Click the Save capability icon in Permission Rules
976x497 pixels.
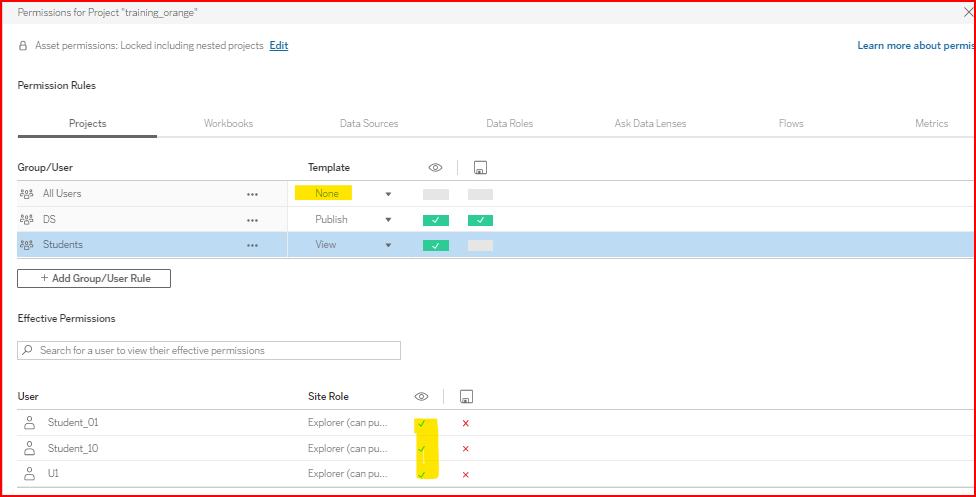[480, 168]
